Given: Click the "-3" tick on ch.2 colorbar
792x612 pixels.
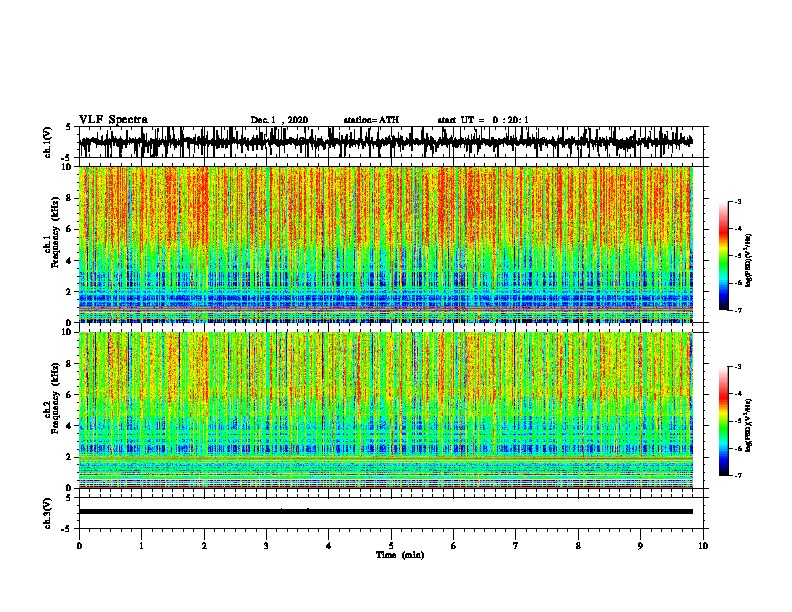Looking at the screenshot, I should (x=737, y=367).
